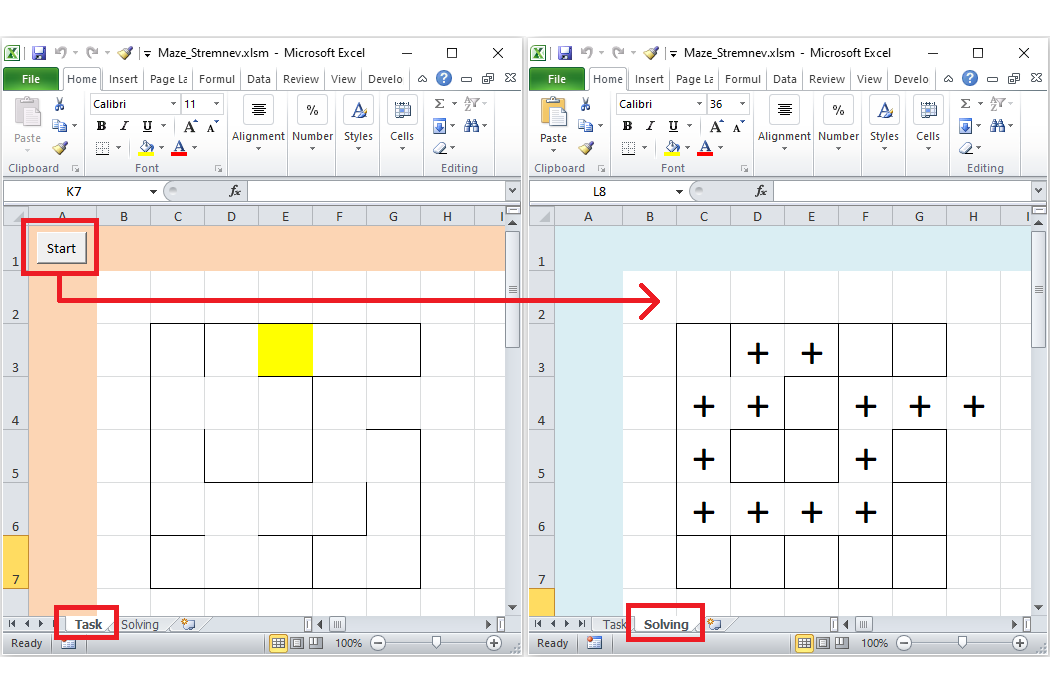Open font size 11 dropdown in left window
Image resolution: width=1050 pixels, height=696 pixels.
point(216,104)
